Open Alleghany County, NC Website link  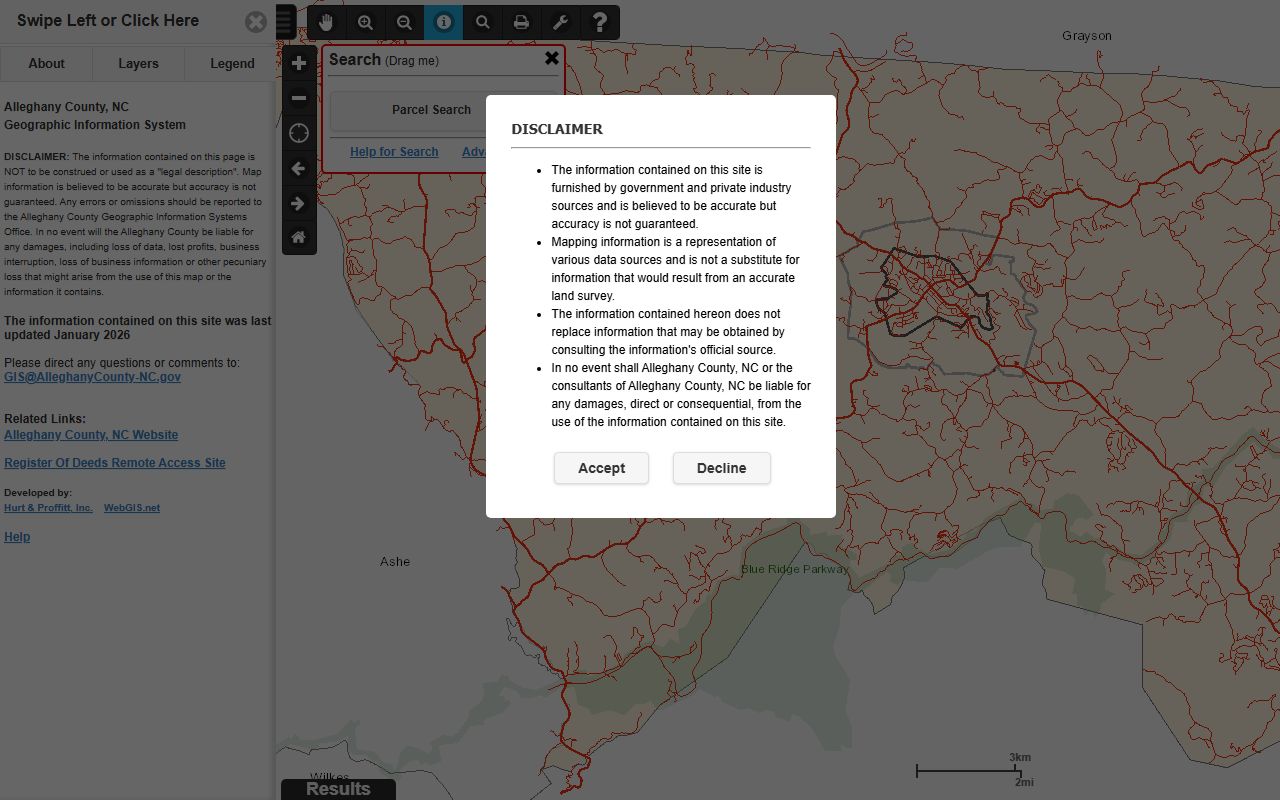[x=91, y=435]
